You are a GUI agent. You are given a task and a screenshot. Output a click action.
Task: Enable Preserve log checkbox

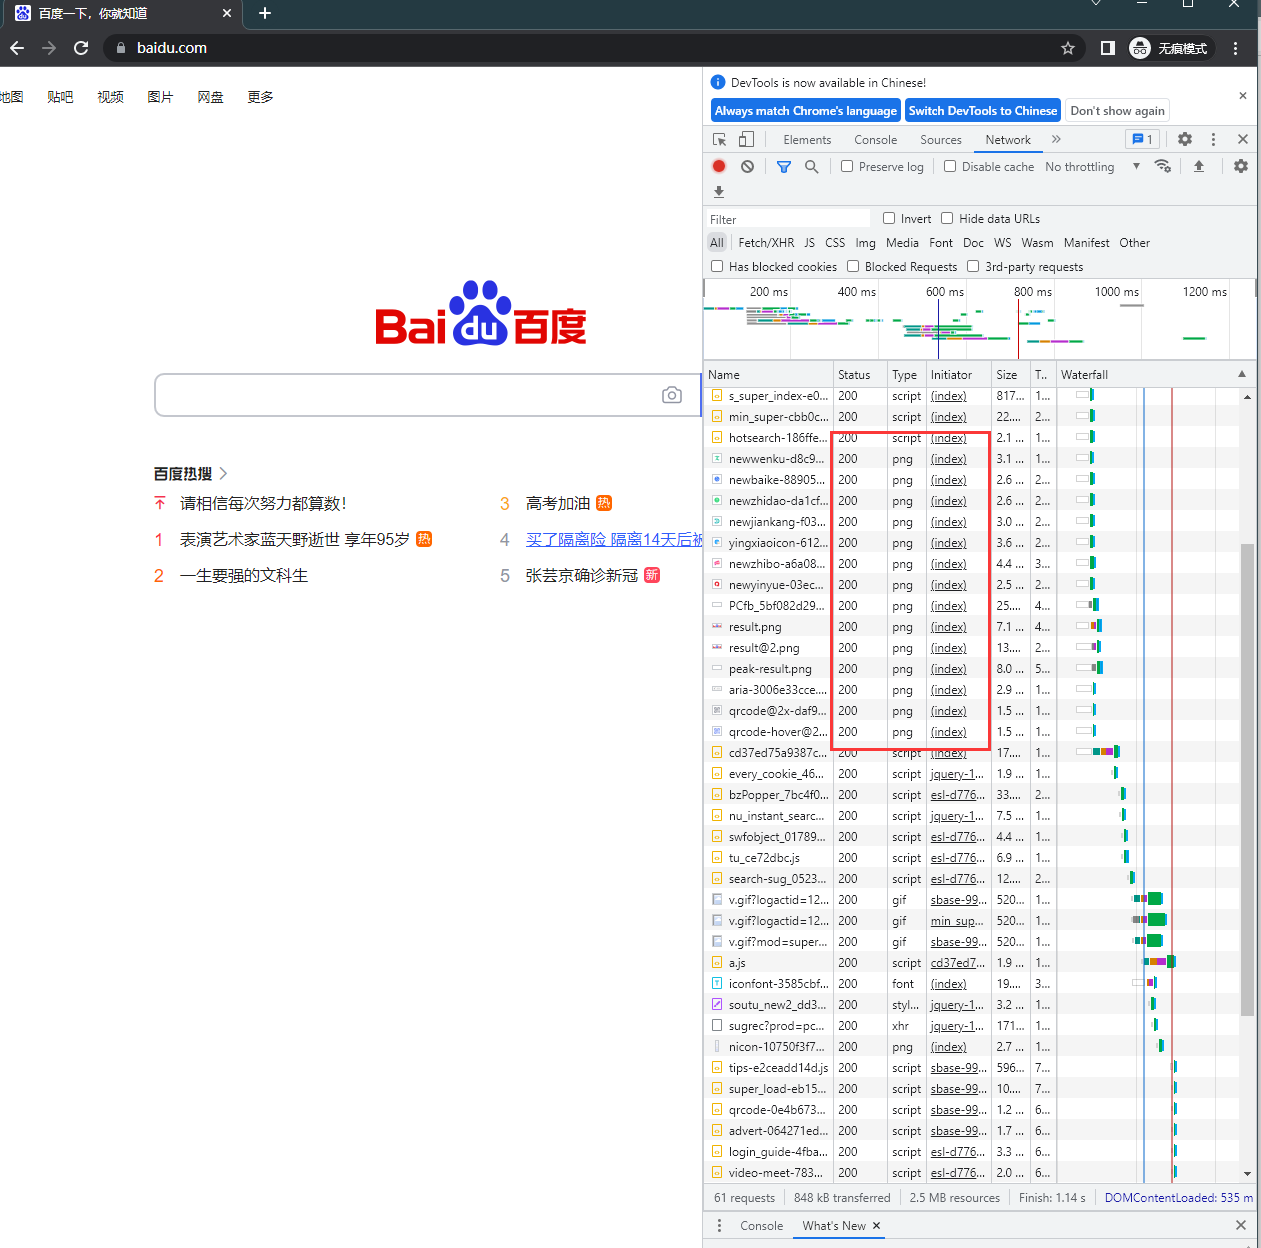pos(847,166)
